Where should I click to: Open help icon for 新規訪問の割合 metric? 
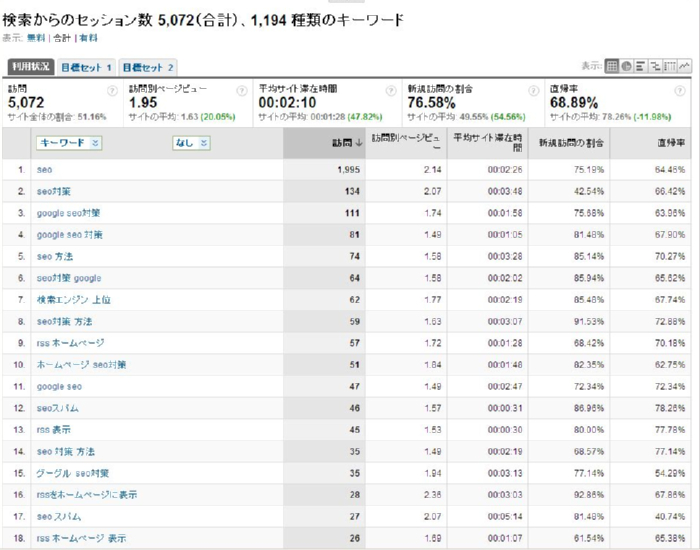pos(533,91)
